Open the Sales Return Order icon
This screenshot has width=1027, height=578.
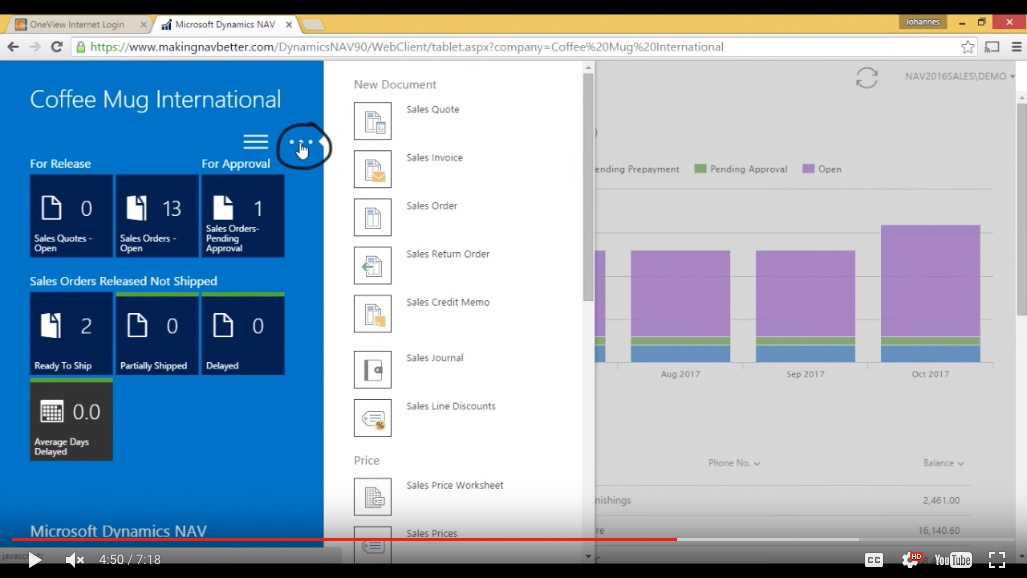click(x=373, y=265)
